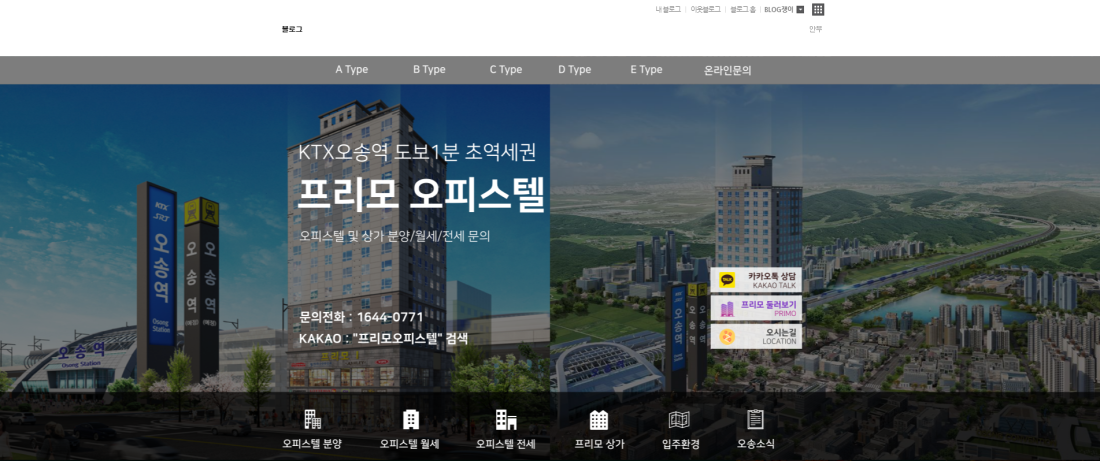
Task: Click 문의전화 : 1644-0771 text
Action: coord(361,317)
